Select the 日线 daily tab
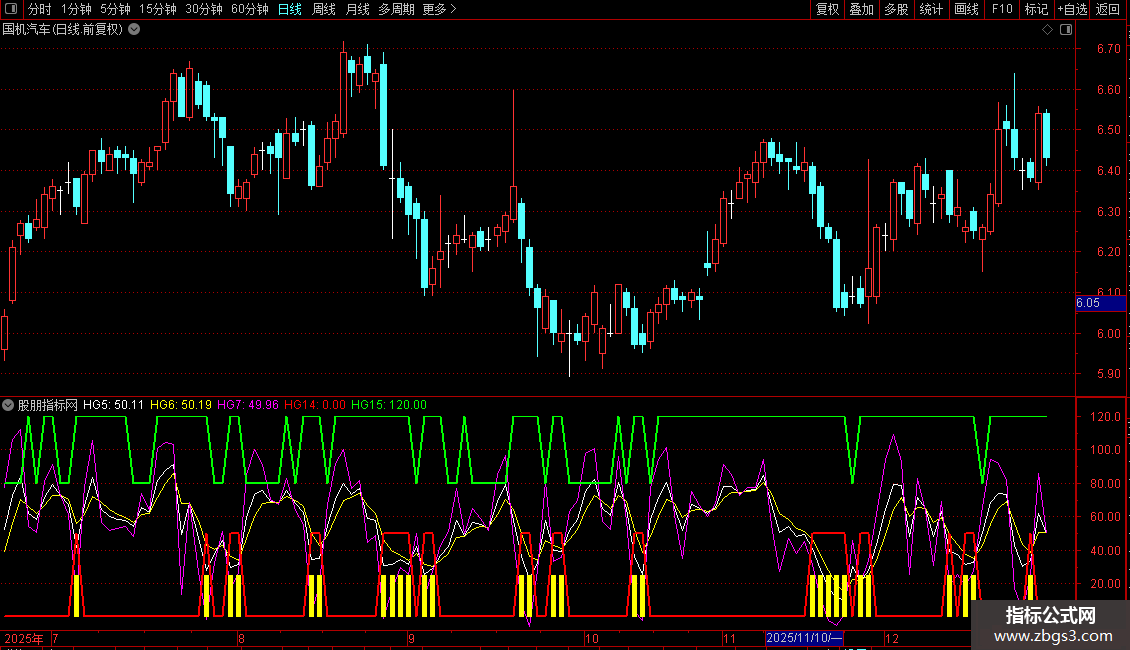The image size is (1130, 650). pos(290,9)
